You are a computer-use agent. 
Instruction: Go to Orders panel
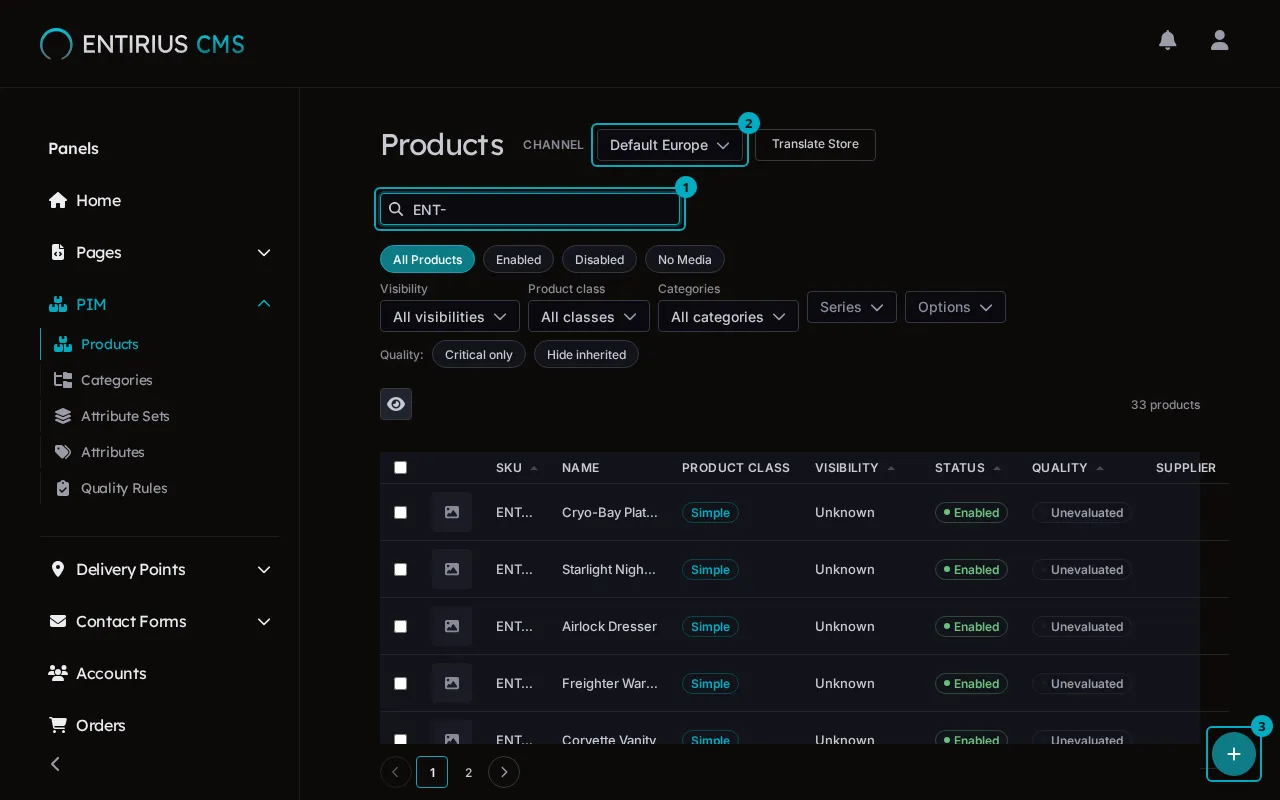(100, 725)
